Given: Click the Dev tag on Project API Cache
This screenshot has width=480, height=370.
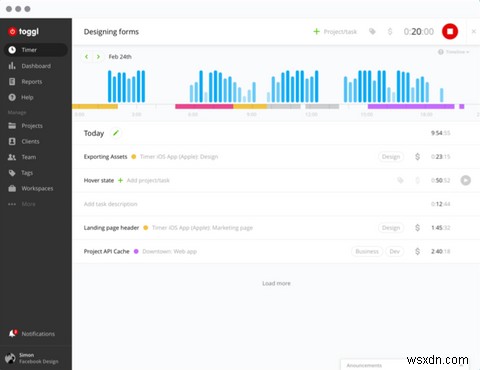Looking at the screenshot, I should (395, 251).
